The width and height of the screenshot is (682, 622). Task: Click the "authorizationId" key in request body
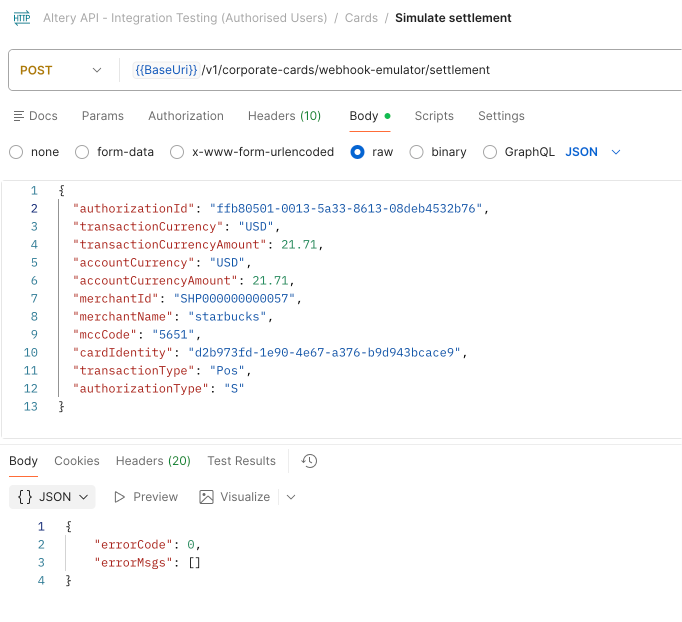click(x=134, y=209)
